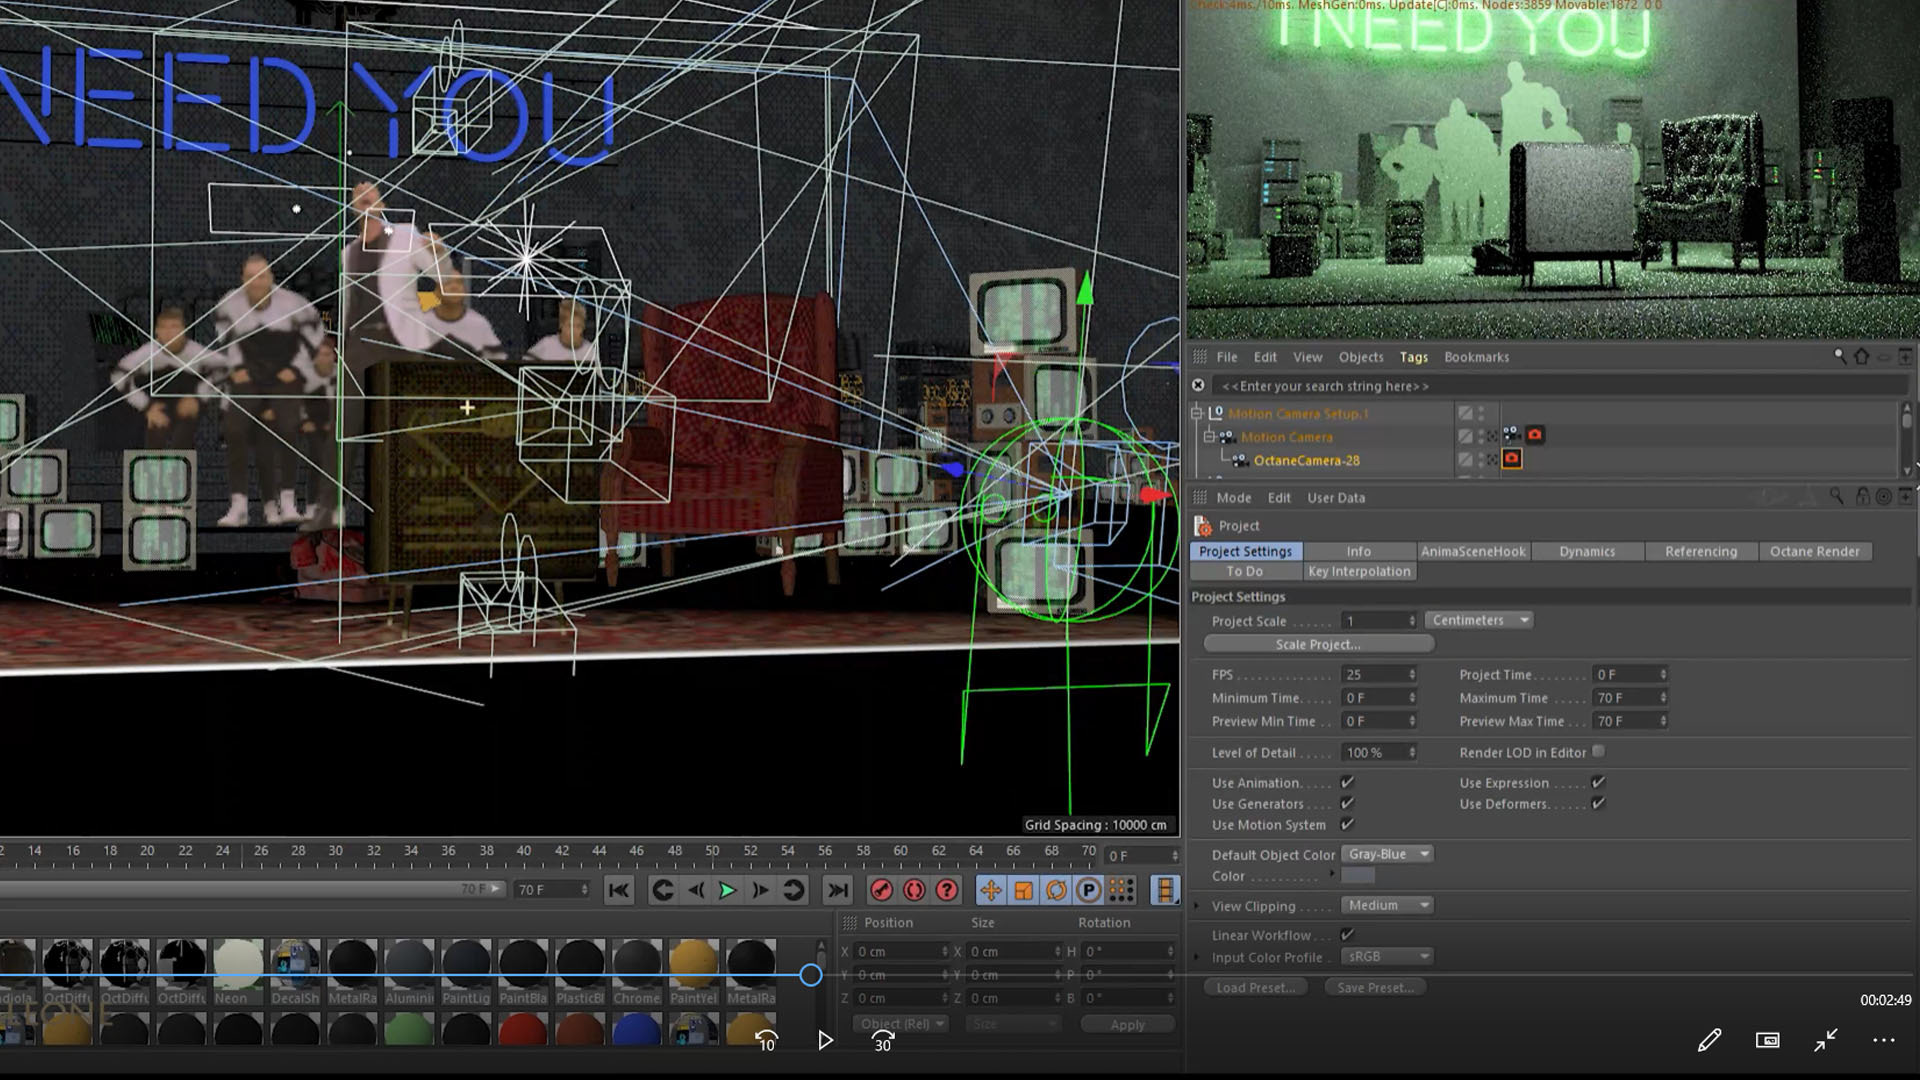Open Default Object Color Gray-Blue dropdown

[x=1388, y=854]
